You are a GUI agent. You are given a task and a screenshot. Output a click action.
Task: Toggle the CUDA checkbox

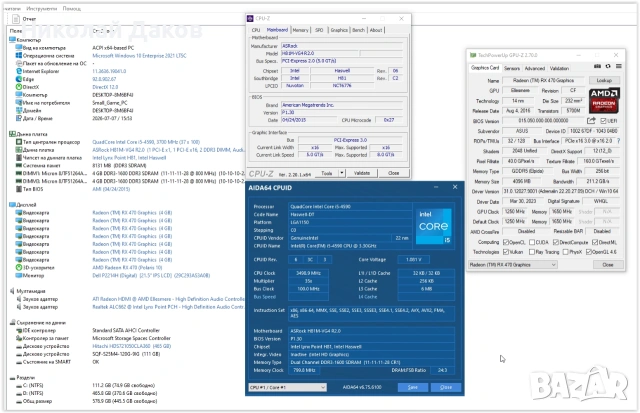click(532, 242)
